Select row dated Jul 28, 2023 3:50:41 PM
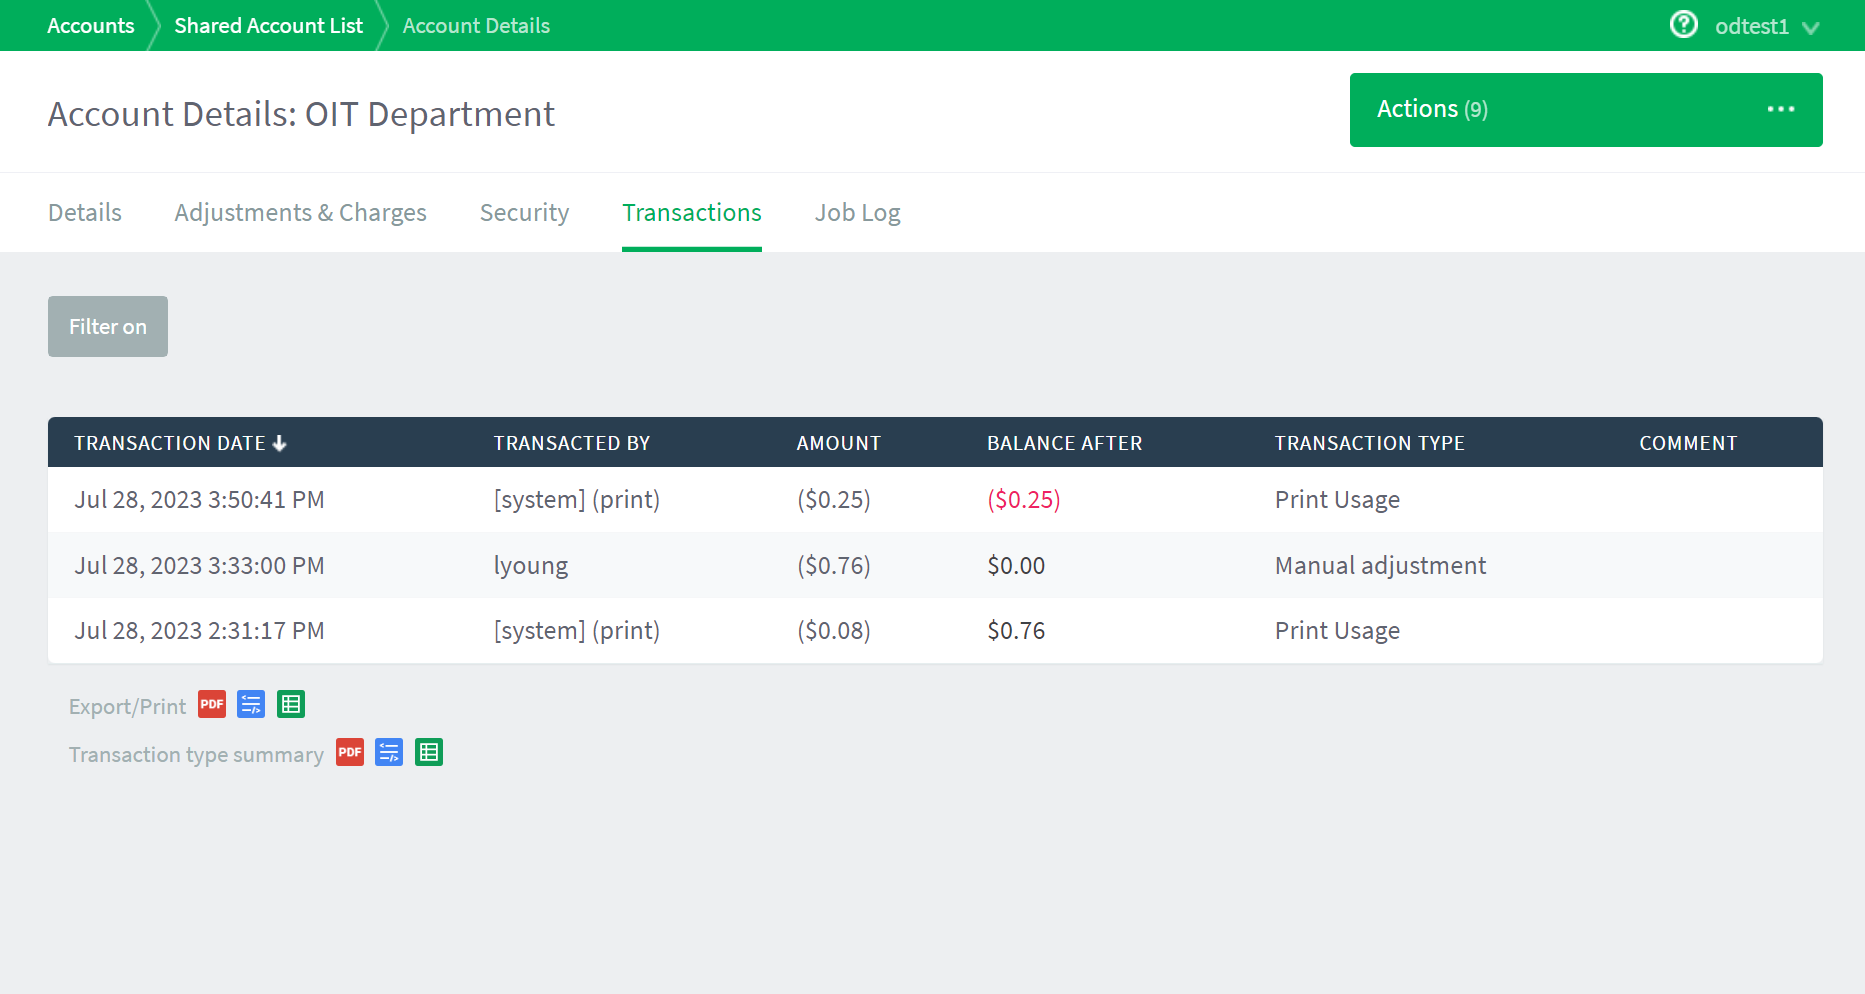This screenshot has width=1865, height=994. pyautogui.click(x=935, y=500)
